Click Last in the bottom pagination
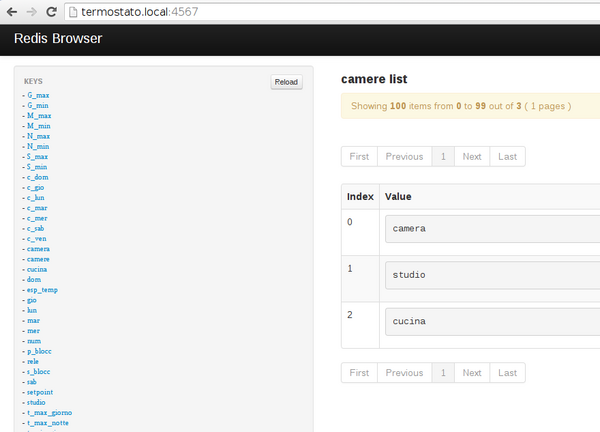The image size is (600, 432). pos(507,373)
